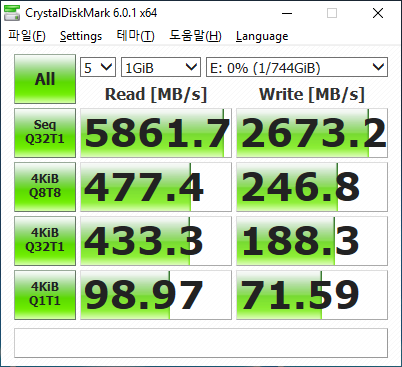Run all benchmarks with the All button

click(x=45, y=79)
